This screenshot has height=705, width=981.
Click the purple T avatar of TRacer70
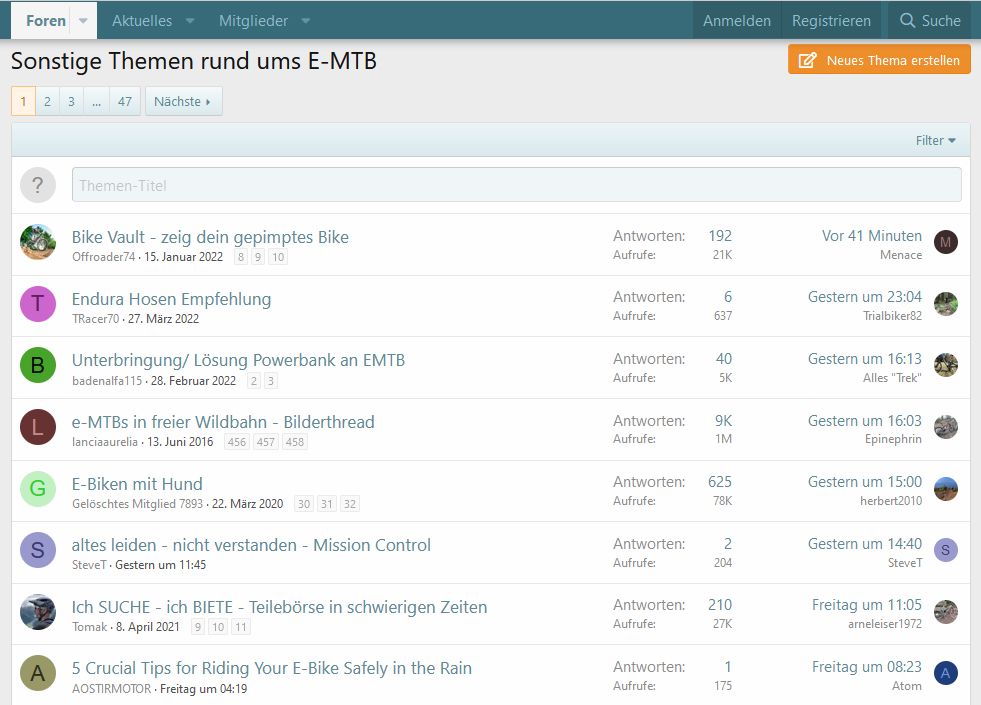(x=38, y=304)
